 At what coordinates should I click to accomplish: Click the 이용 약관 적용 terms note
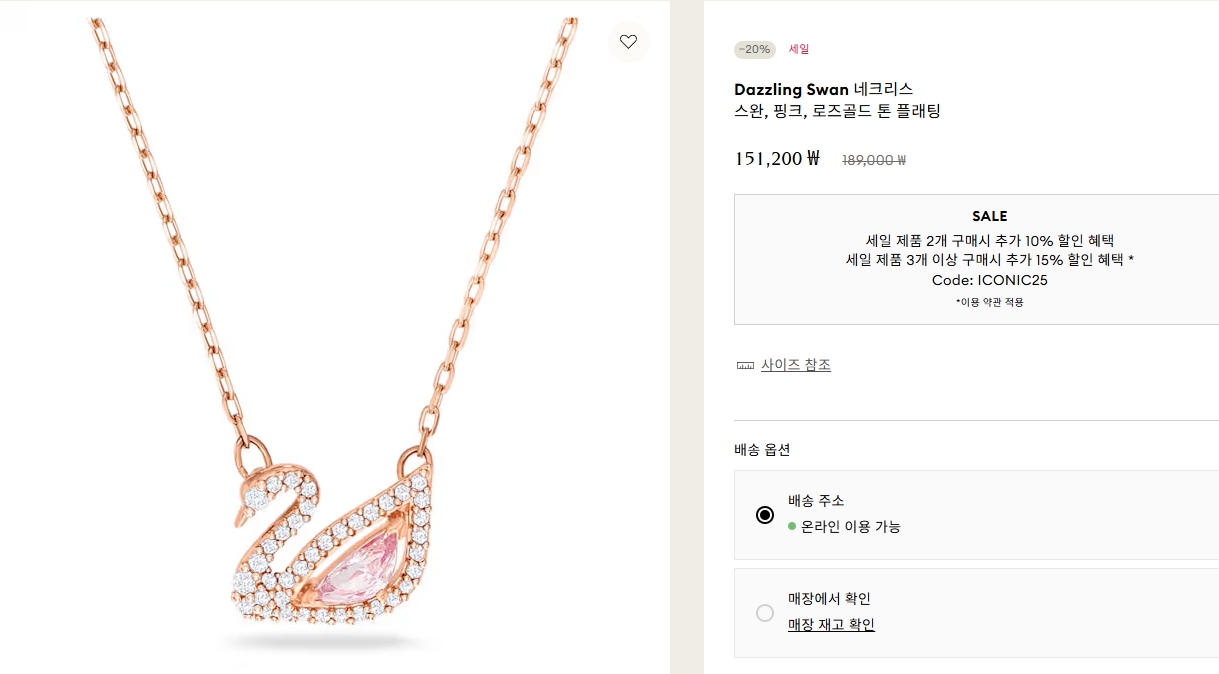point(989,302)
